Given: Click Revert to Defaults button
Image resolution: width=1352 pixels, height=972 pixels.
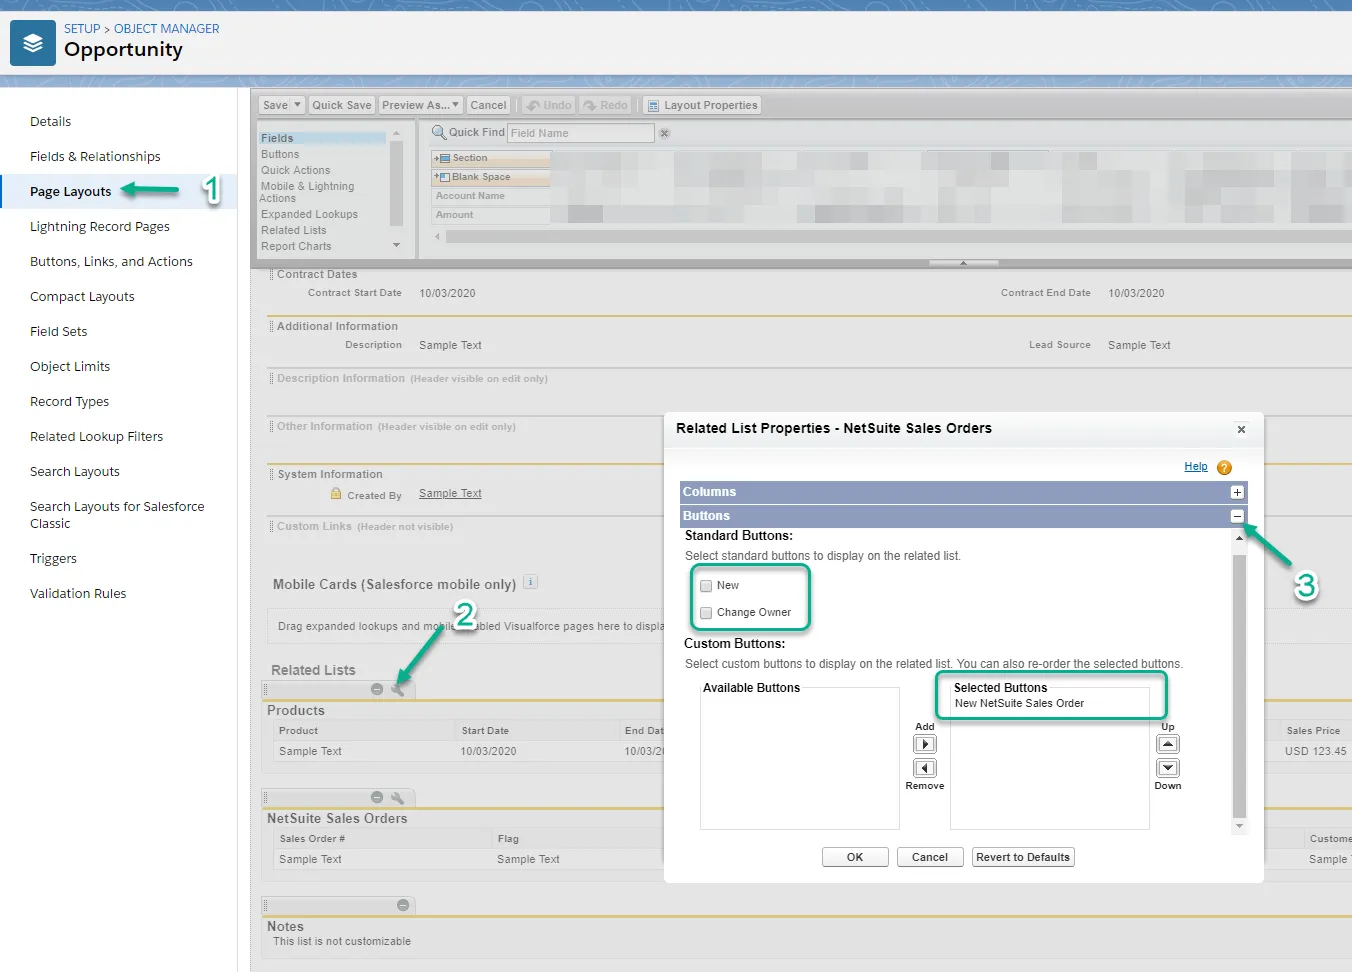Looking at the screenshot, I should [x=1023, y=857].
